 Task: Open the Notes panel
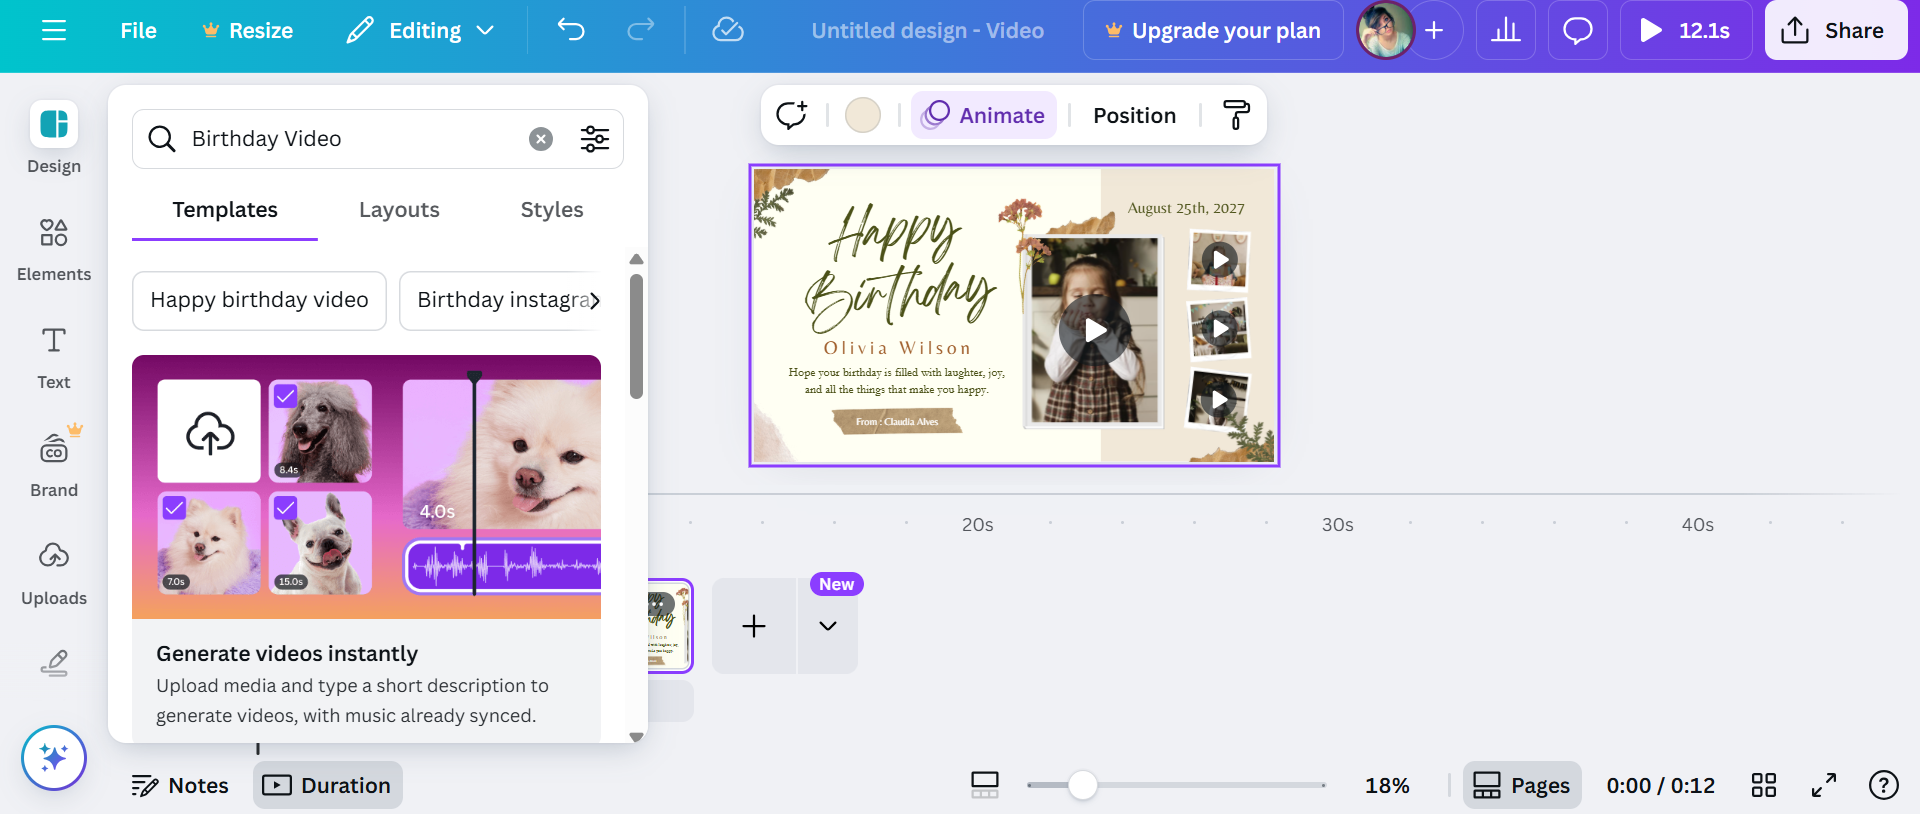coord(180,786)
